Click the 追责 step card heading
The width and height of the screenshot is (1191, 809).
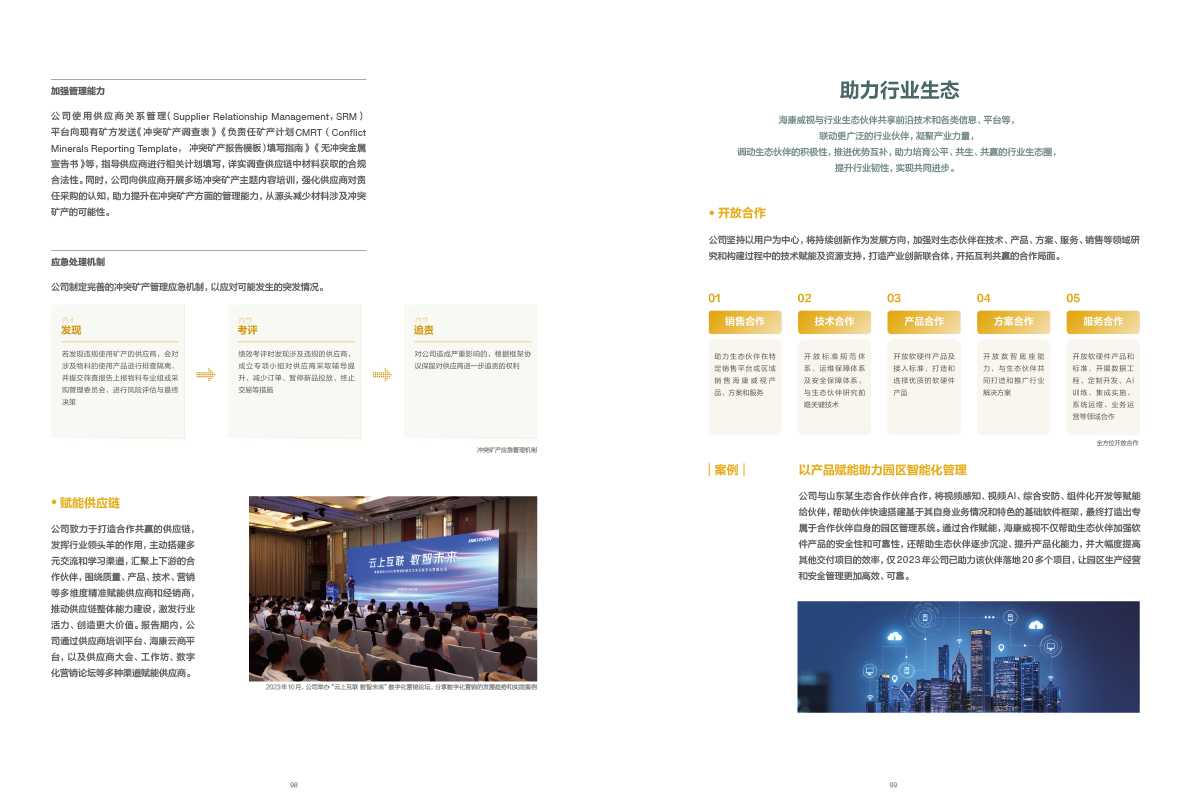click(x=424, y=330)
